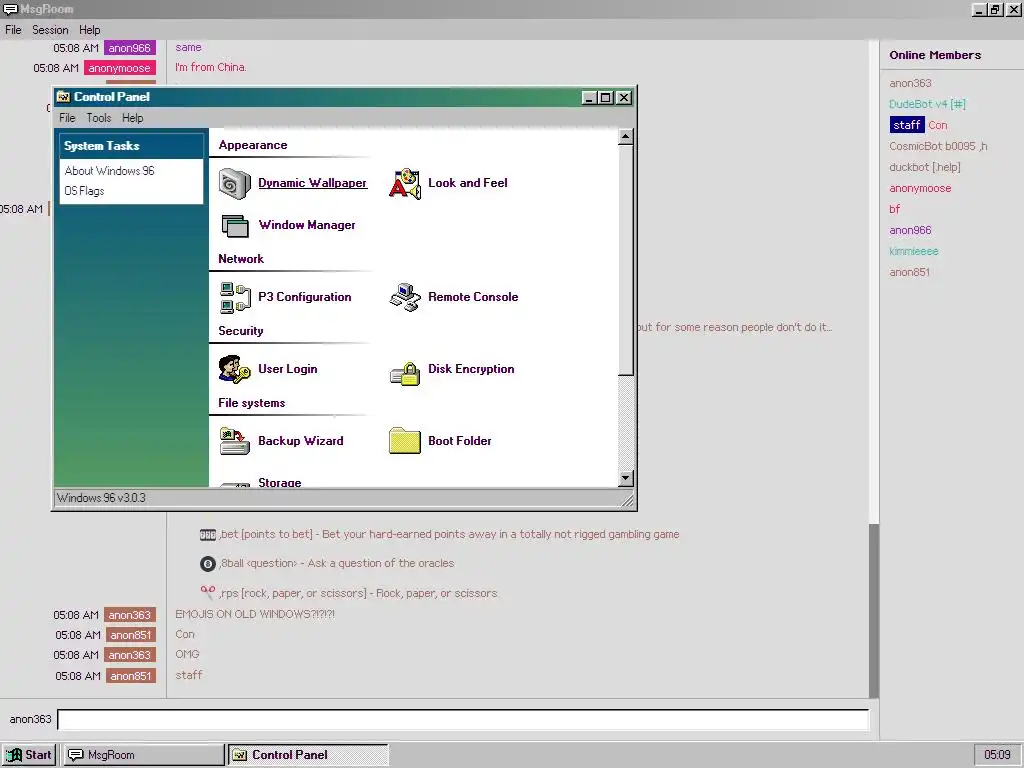This screenshot has width=1024, height=768.
Task: Select anonymoose in Online Members list
Action: tap(920, 189)
